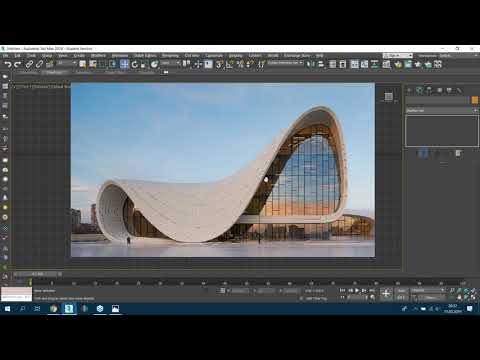Open the named selection sets dropdown
The image size is (480, 360).
click(285, 63)
